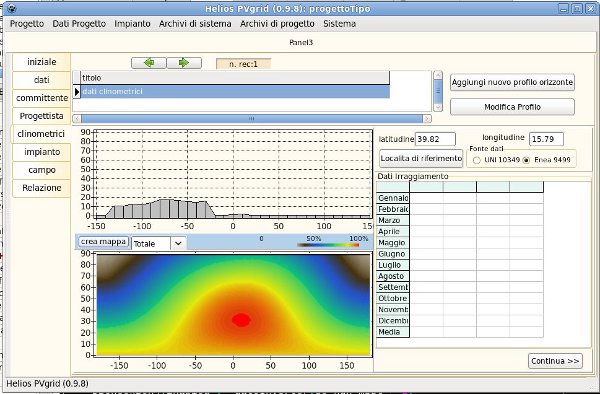
Task: Click the horizontal scrollbar right arrow
Action: coord(427,119)
